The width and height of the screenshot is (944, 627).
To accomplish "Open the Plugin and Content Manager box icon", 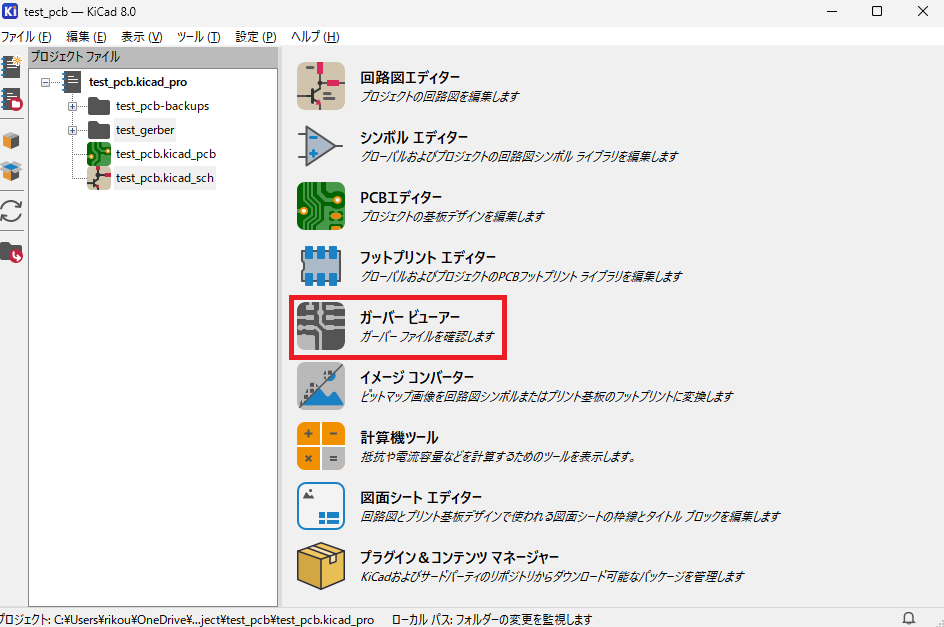I will click(x=321, y=566).
